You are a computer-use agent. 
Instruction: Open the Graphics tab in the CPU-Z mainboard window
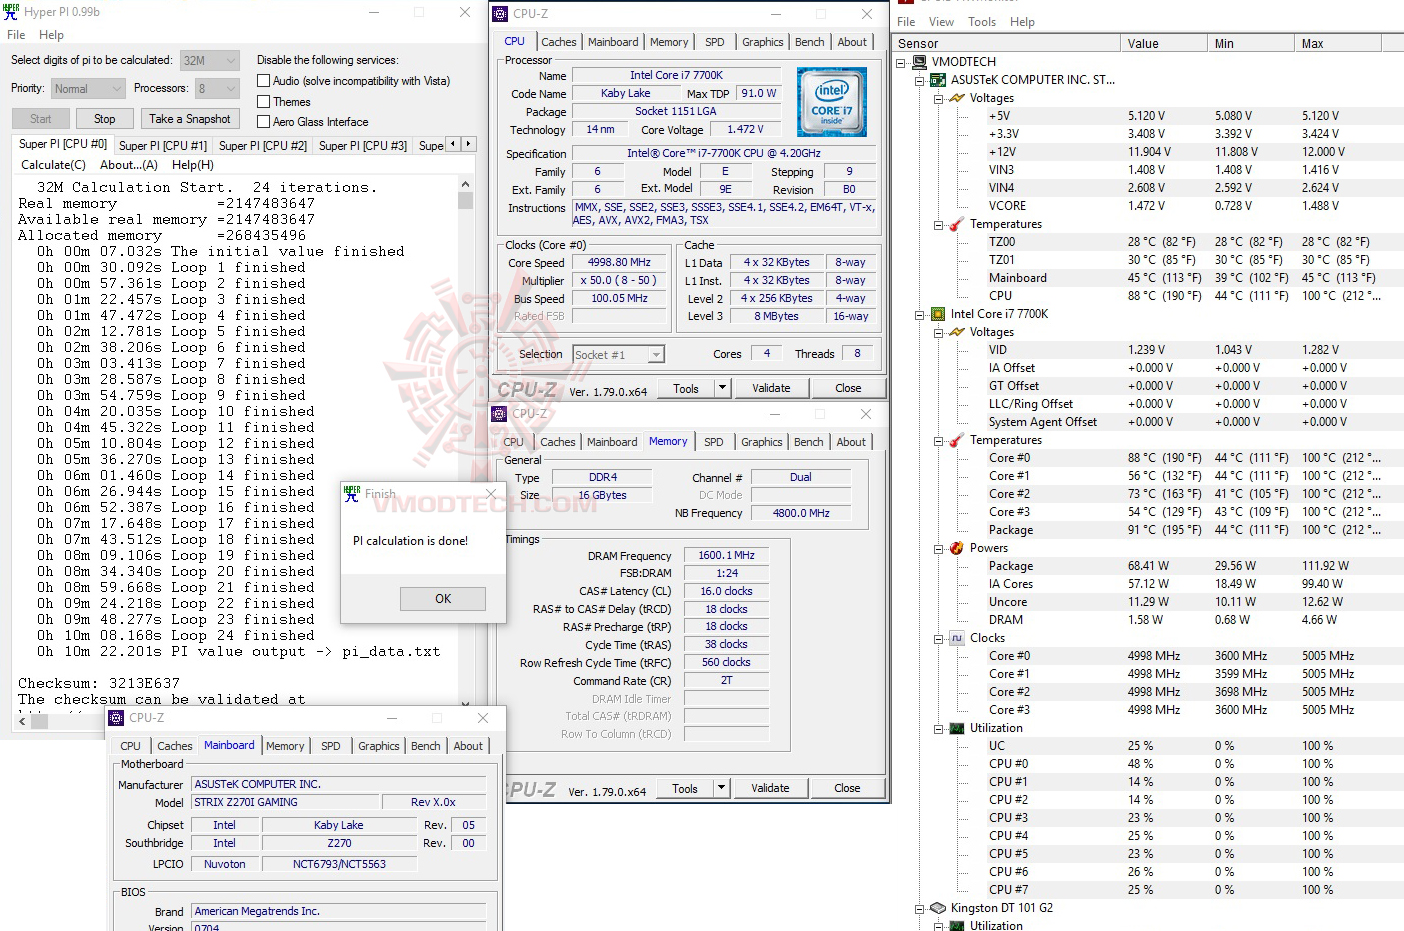coord(379,746)
